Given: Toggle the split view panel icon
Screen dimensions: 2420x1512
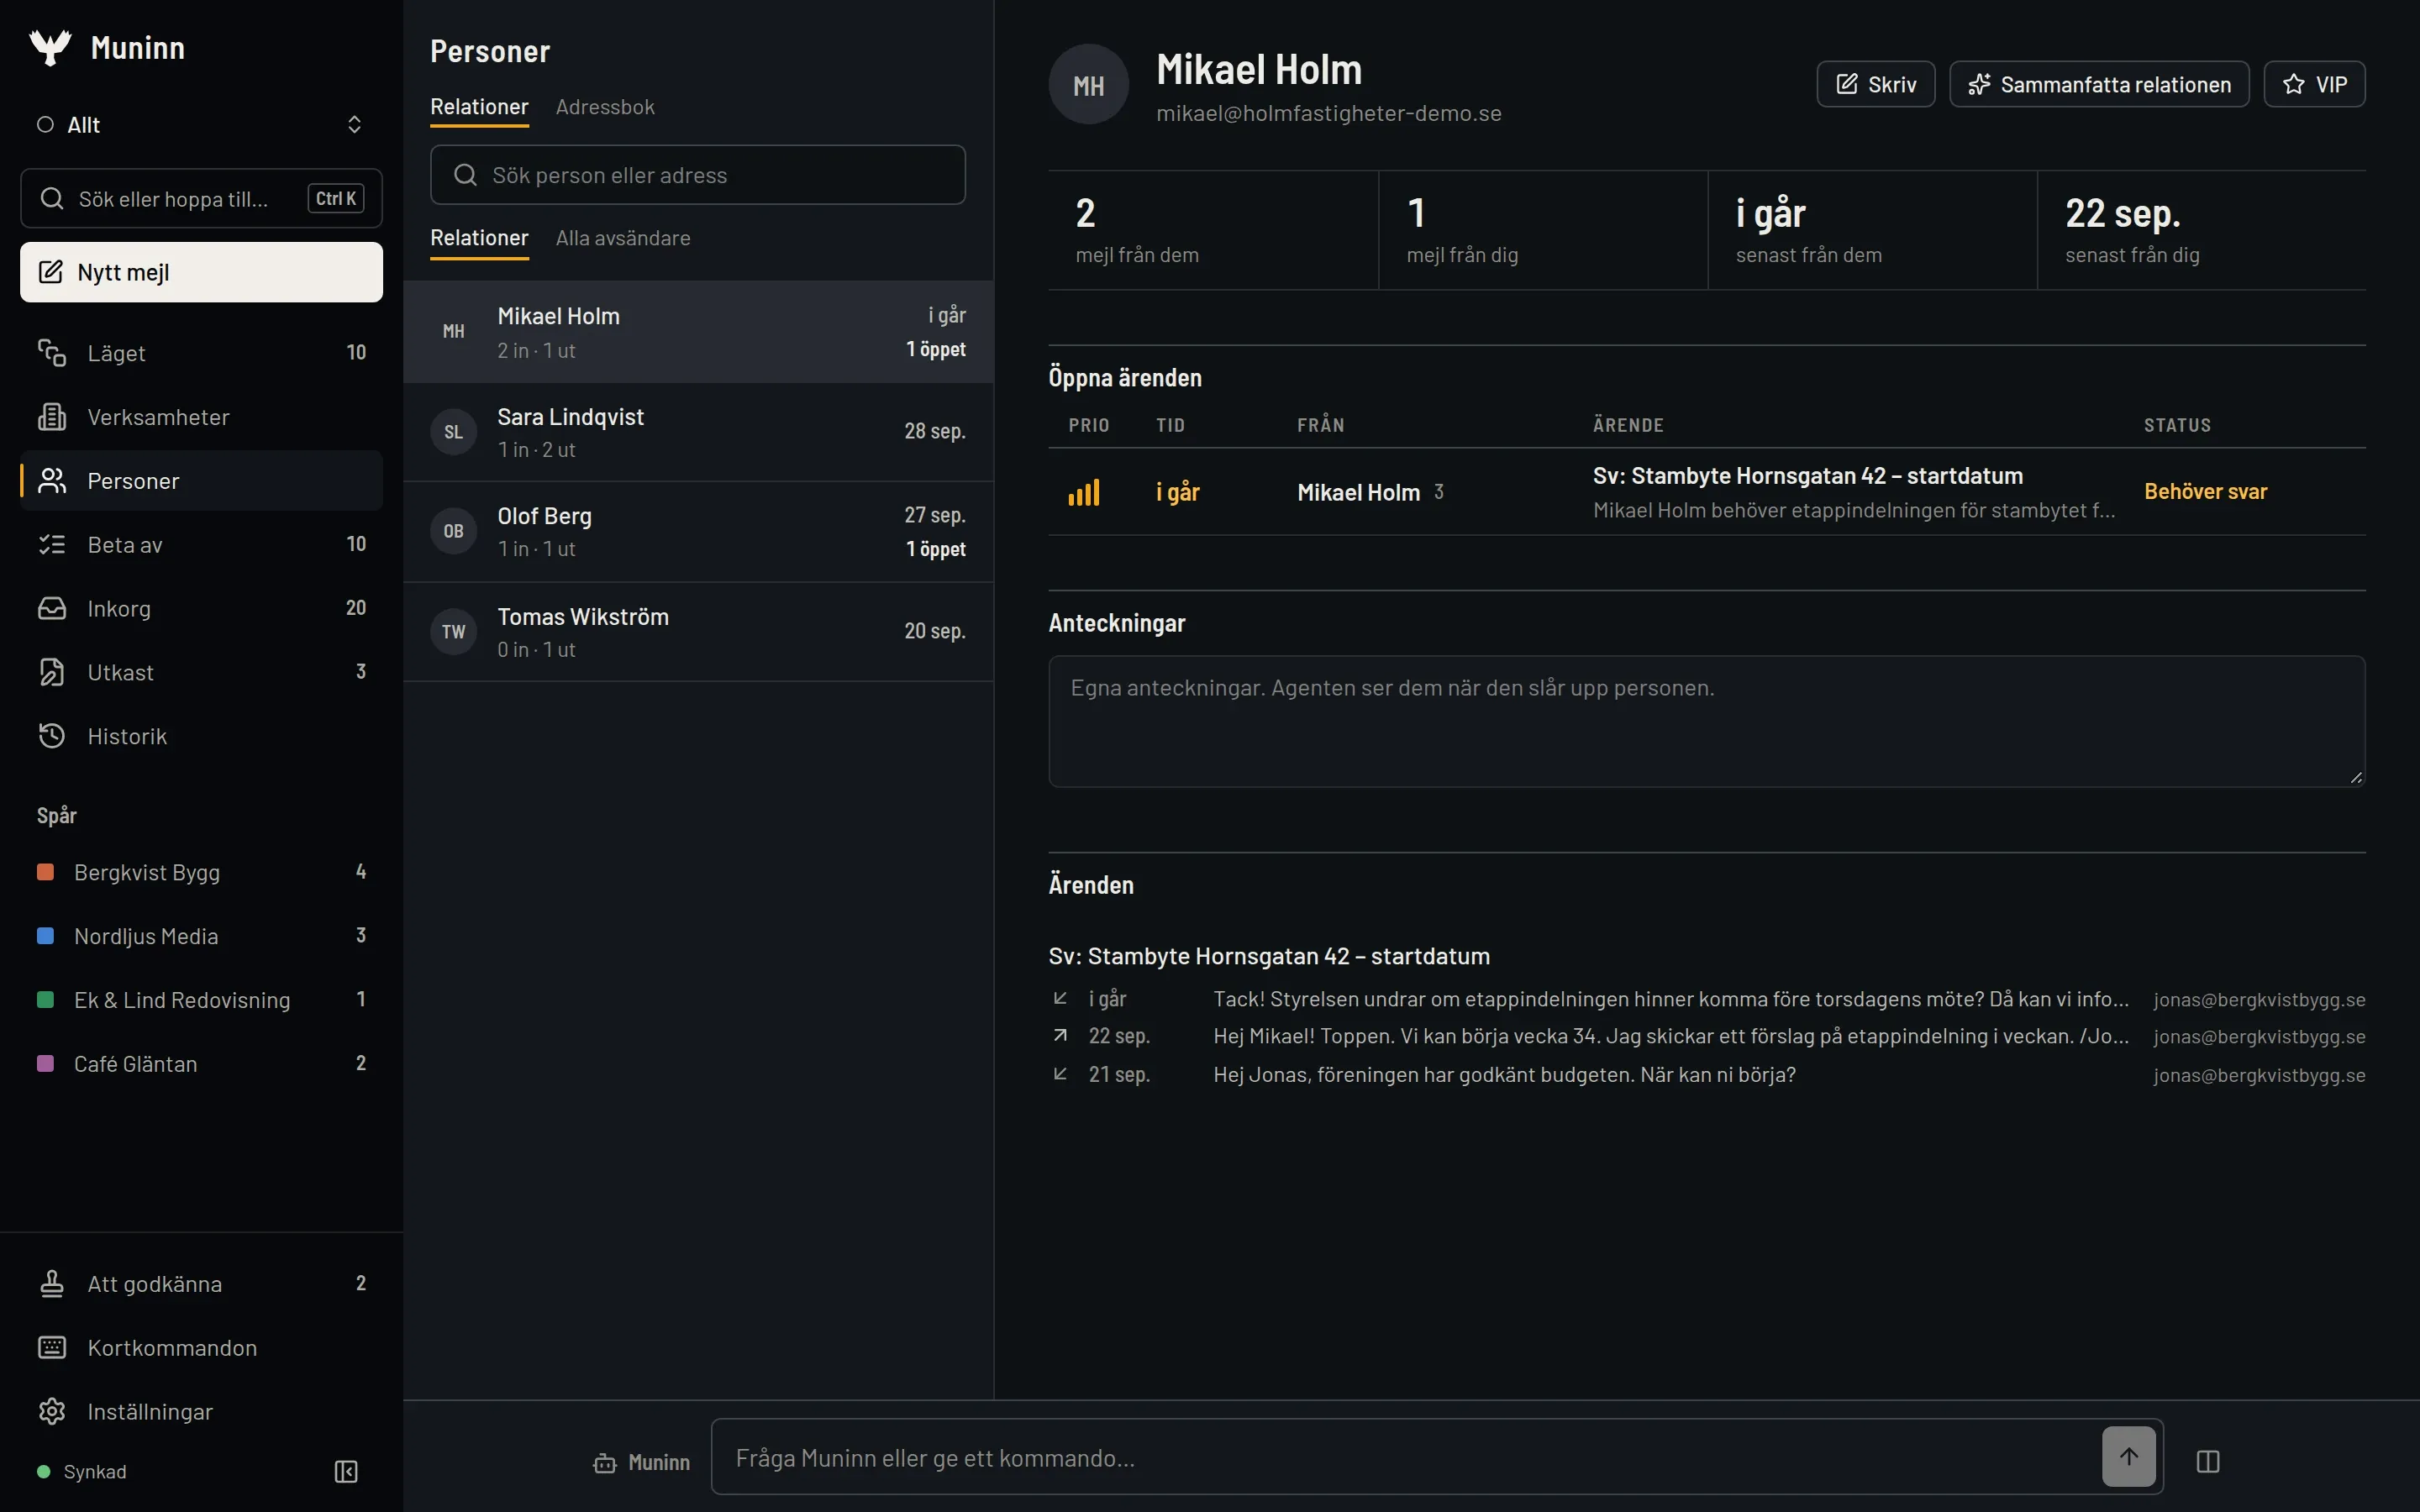Looking at the screenshot, I should coord(2208,1462).
